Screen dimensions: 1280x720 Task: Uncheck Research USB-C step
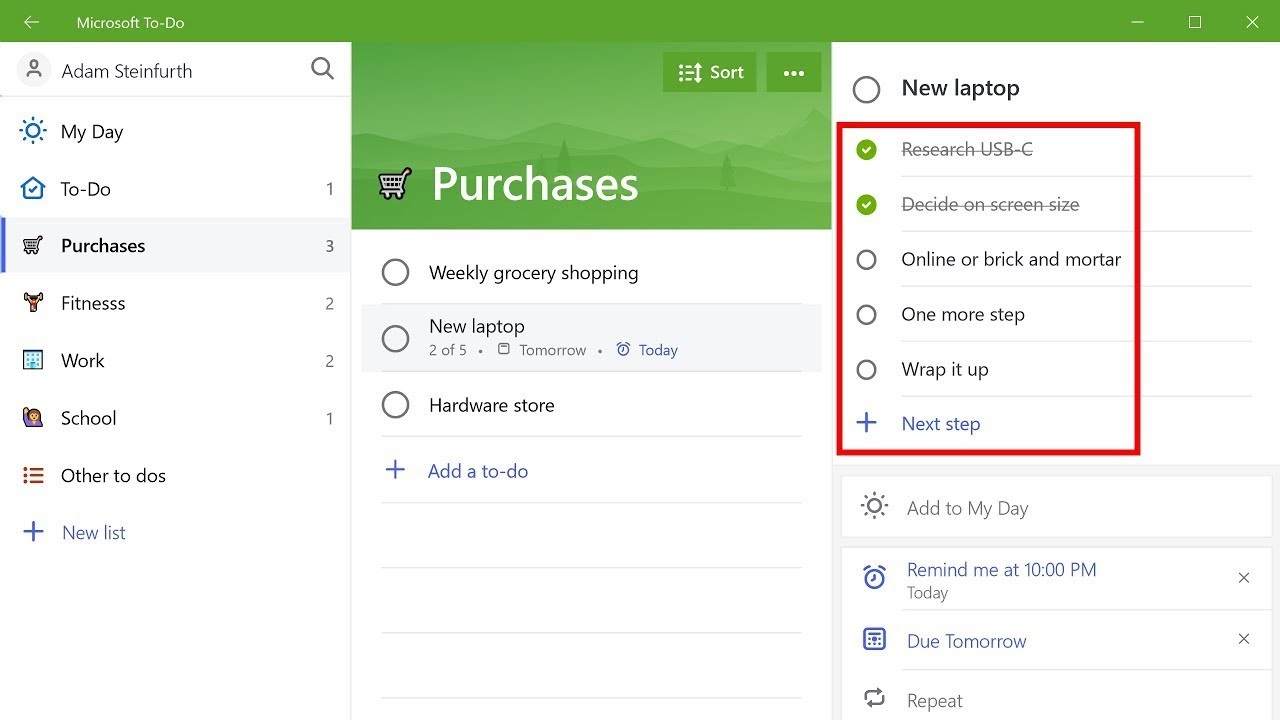point(867,150)
